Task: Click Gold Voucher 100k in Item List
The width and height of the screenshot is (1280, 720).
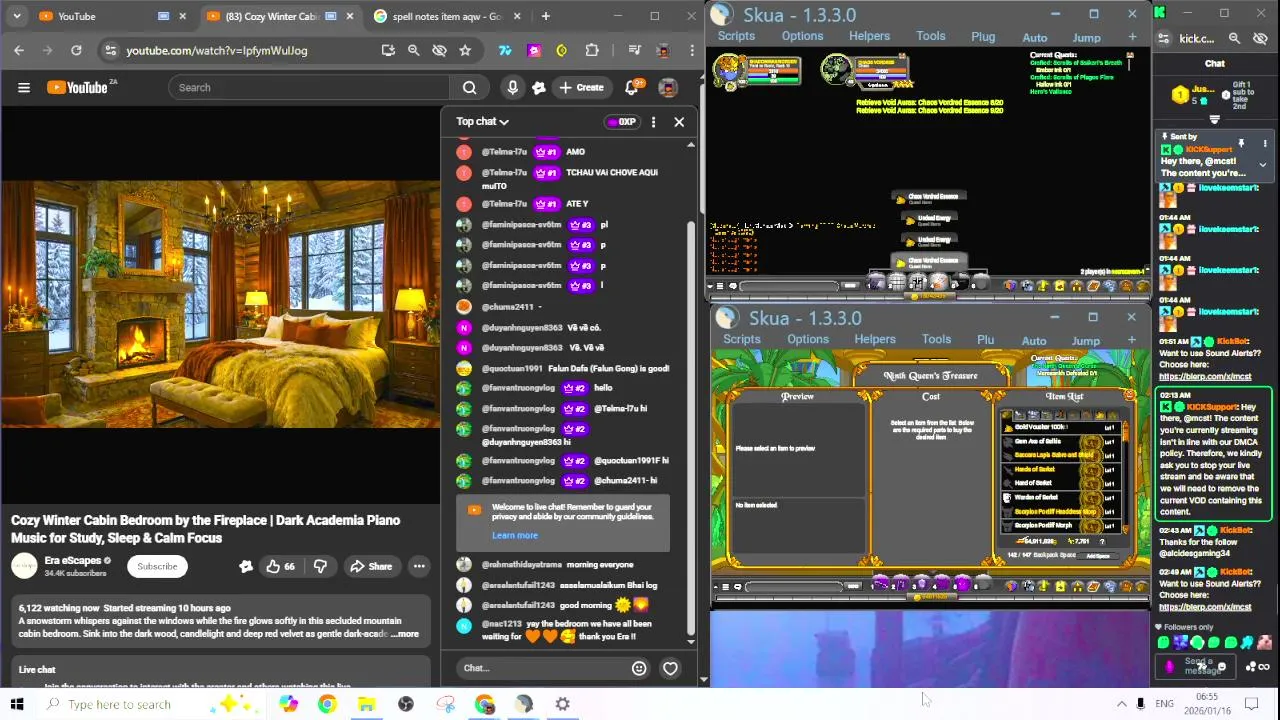Action: pos(1060,427)
